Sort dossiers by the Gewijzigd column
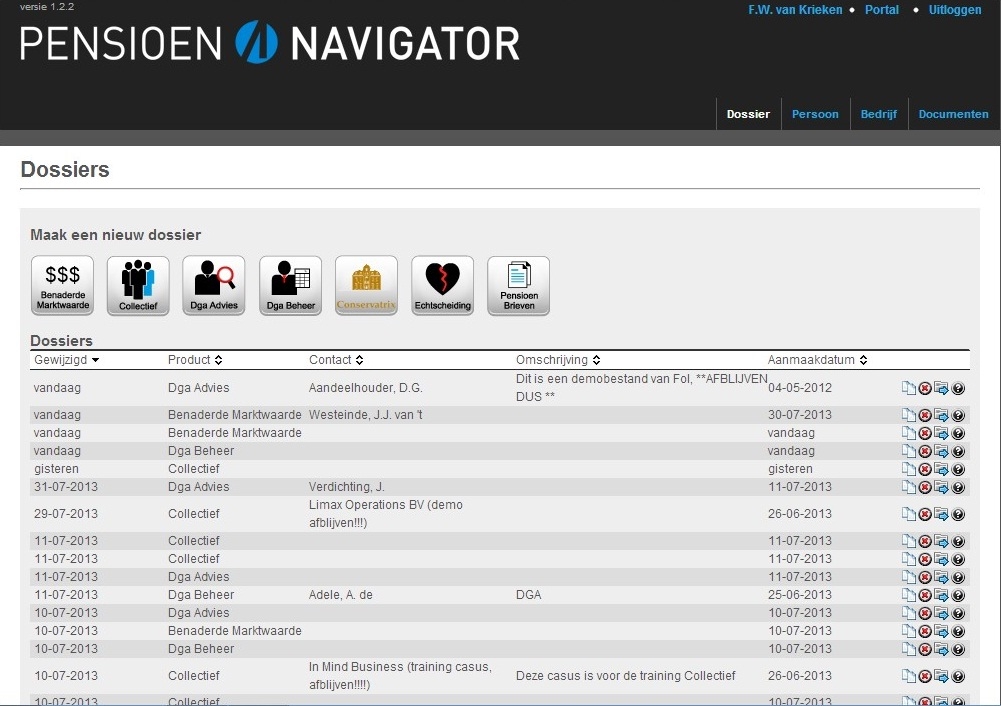The image size is (1001, 706). 67,360
